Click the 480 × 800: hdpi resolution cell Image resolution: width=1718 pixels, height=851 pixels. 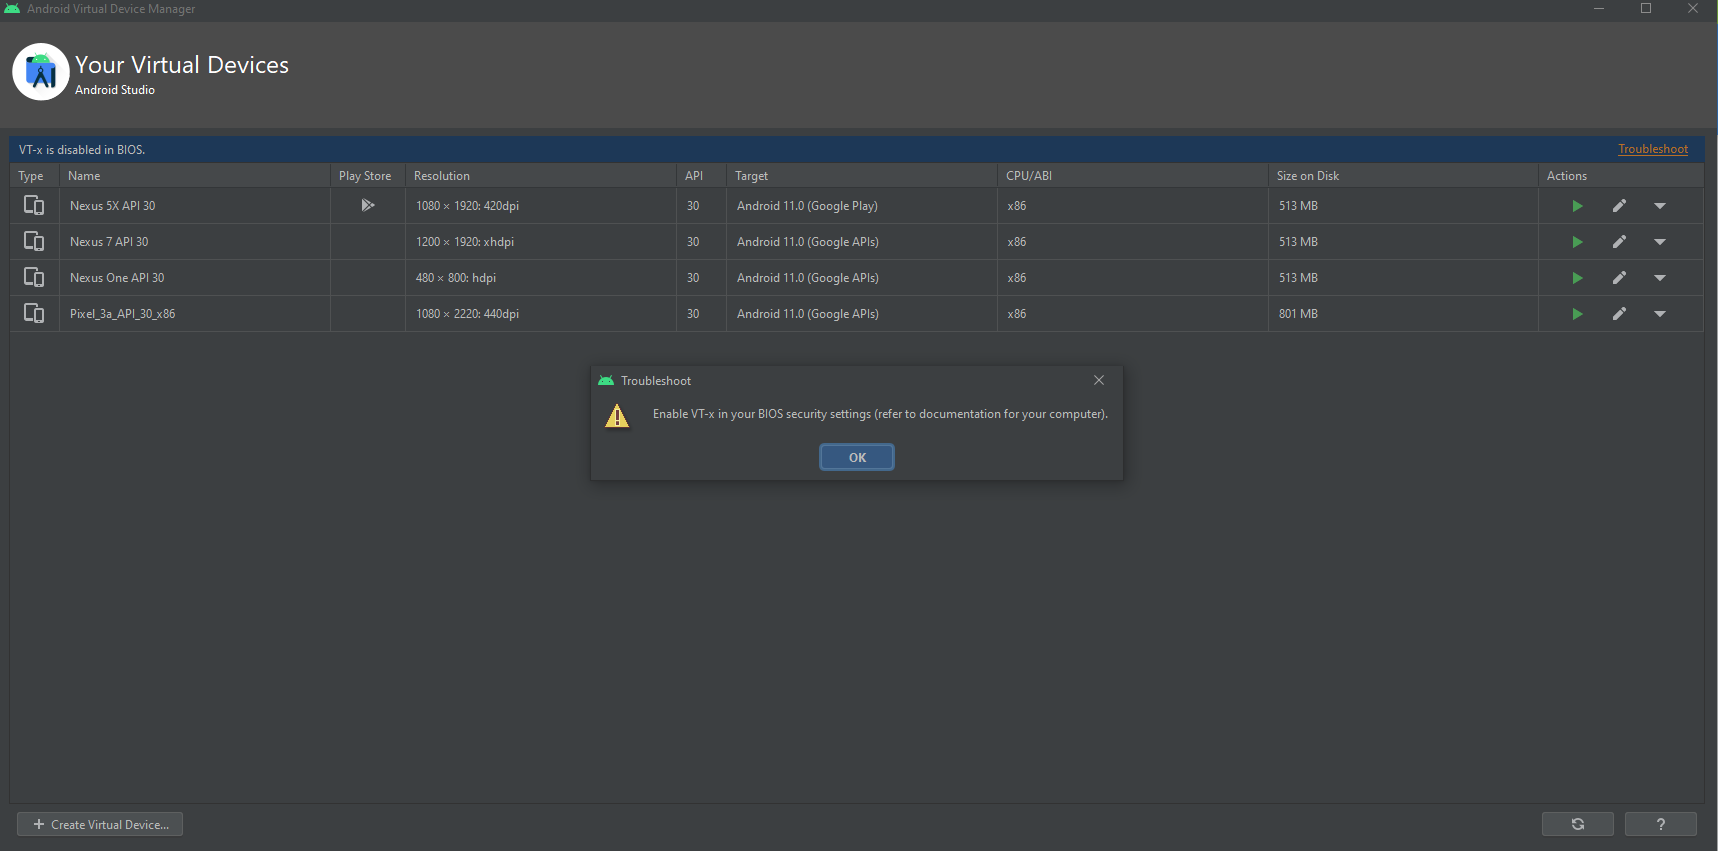[x=541, y=278]
